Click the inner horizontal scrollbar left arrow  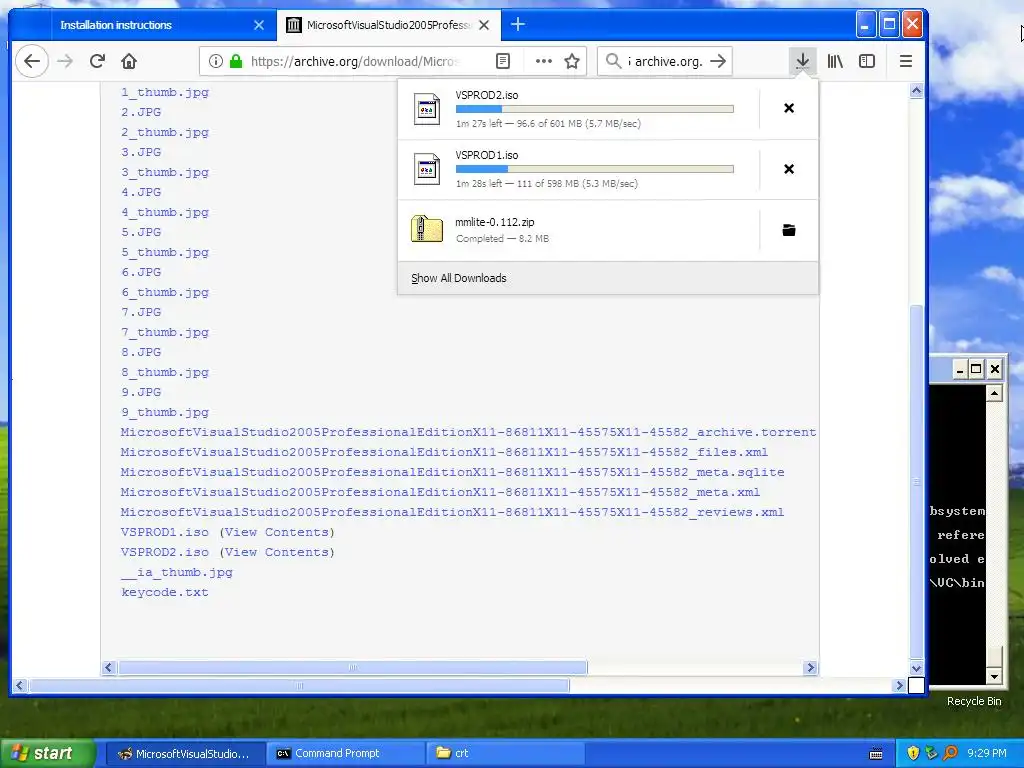click(109, 667)
